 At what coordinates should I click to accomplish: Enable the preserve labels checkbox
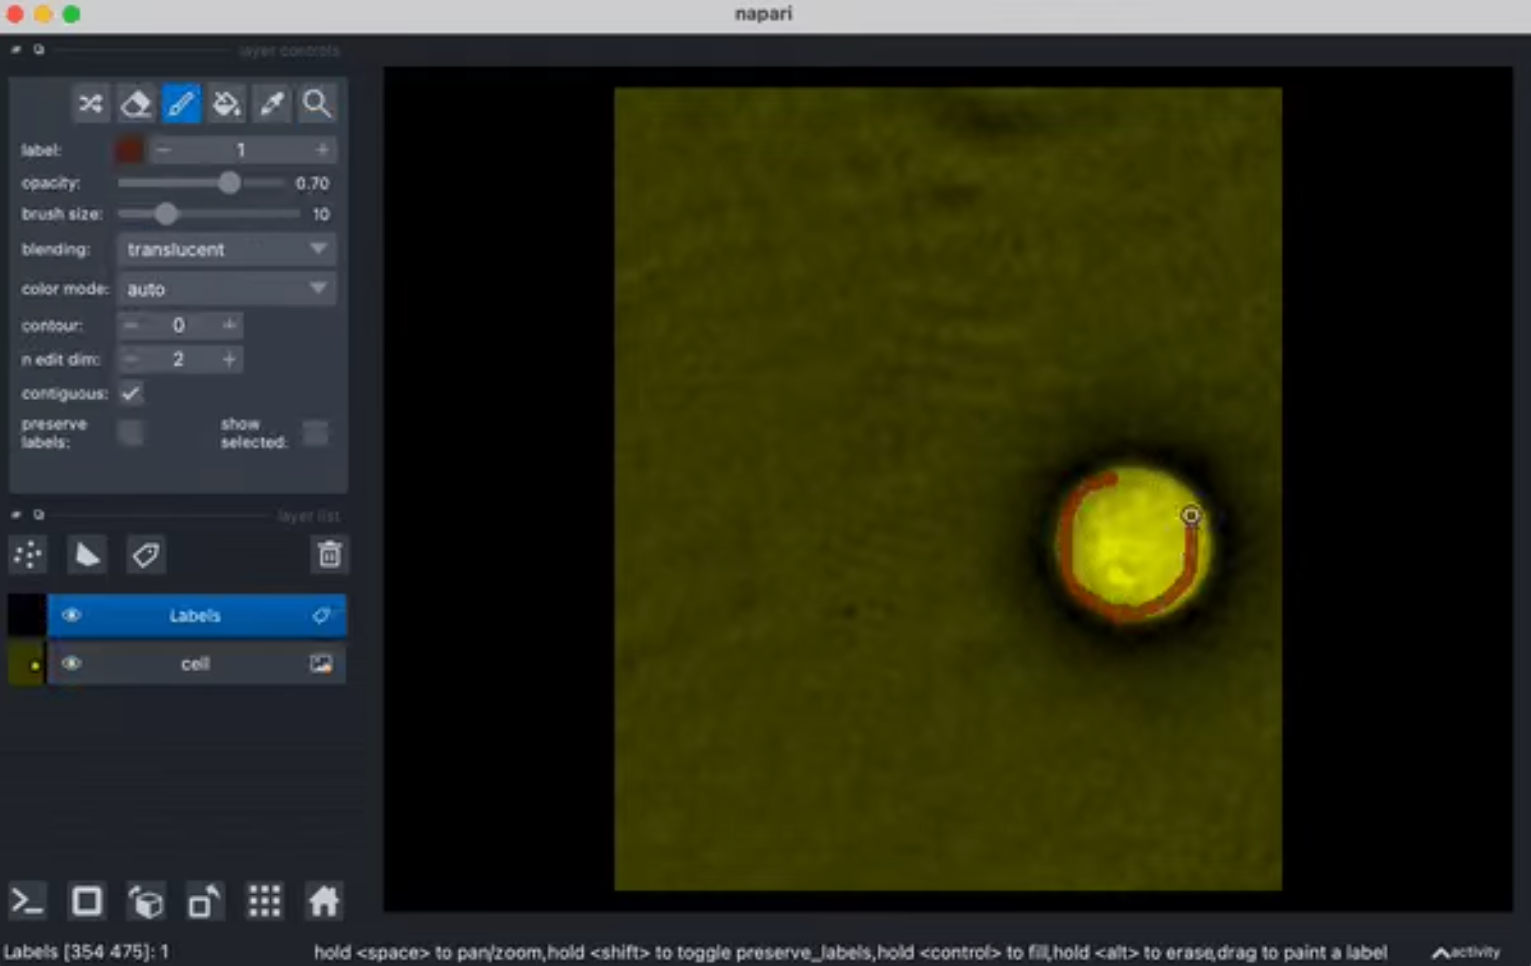click(x=131, y=432)
